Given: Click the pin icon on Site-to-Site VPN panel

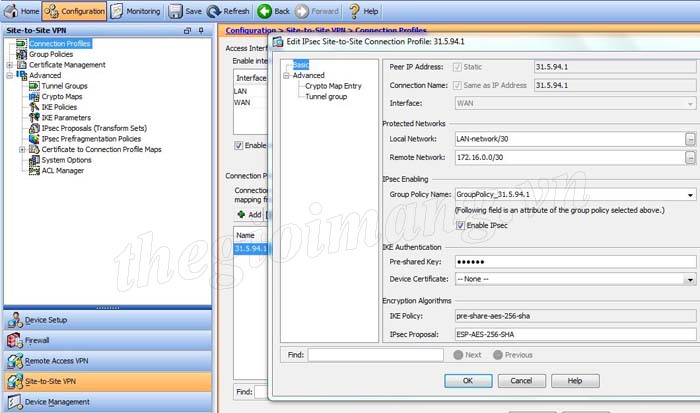Looking at the screenshot, I should [x=201, y=30].
